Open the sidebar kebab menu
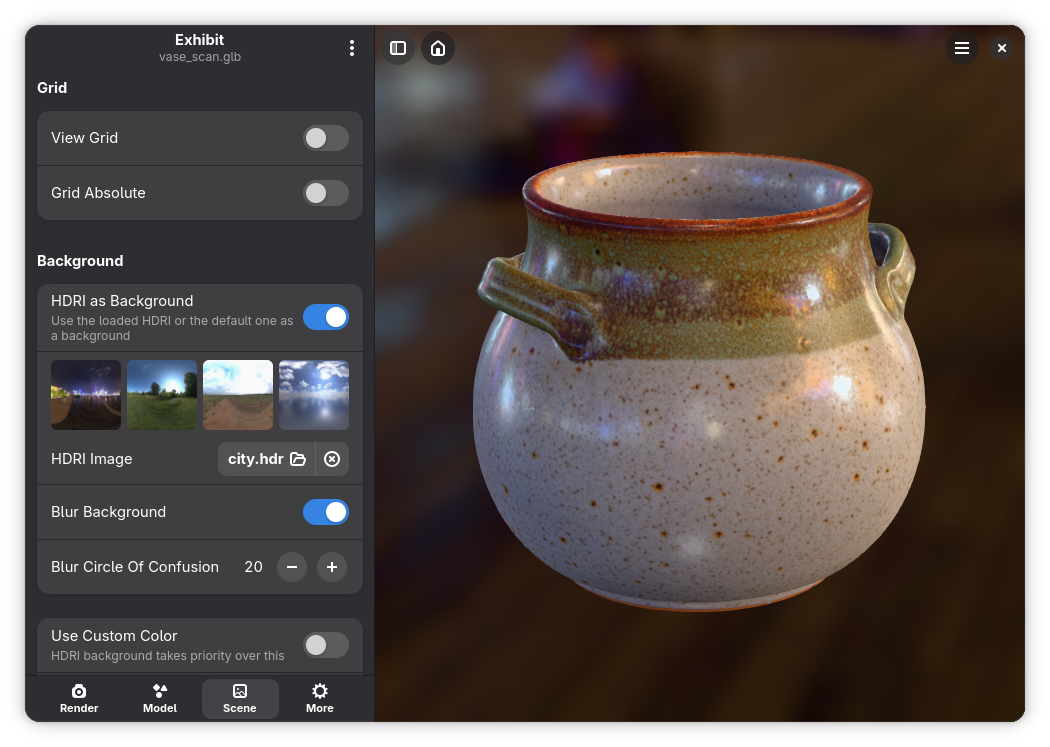This screenshot has width=1050, height=747. pos(352,48)
